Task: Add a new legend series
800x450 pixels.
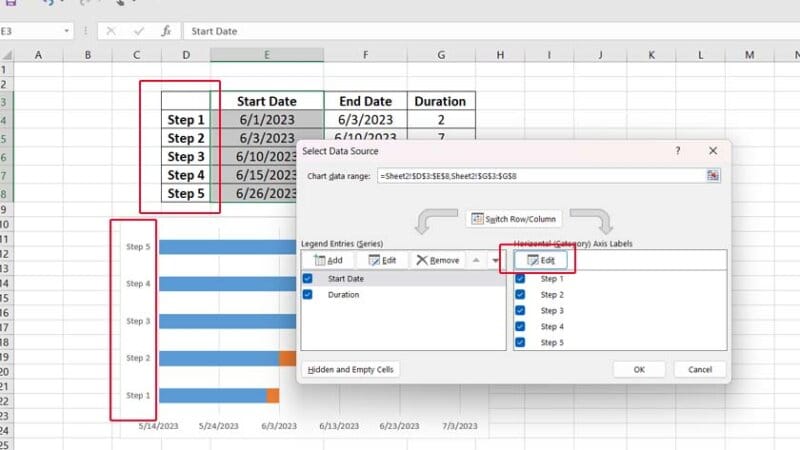Action: coord(328,260)
